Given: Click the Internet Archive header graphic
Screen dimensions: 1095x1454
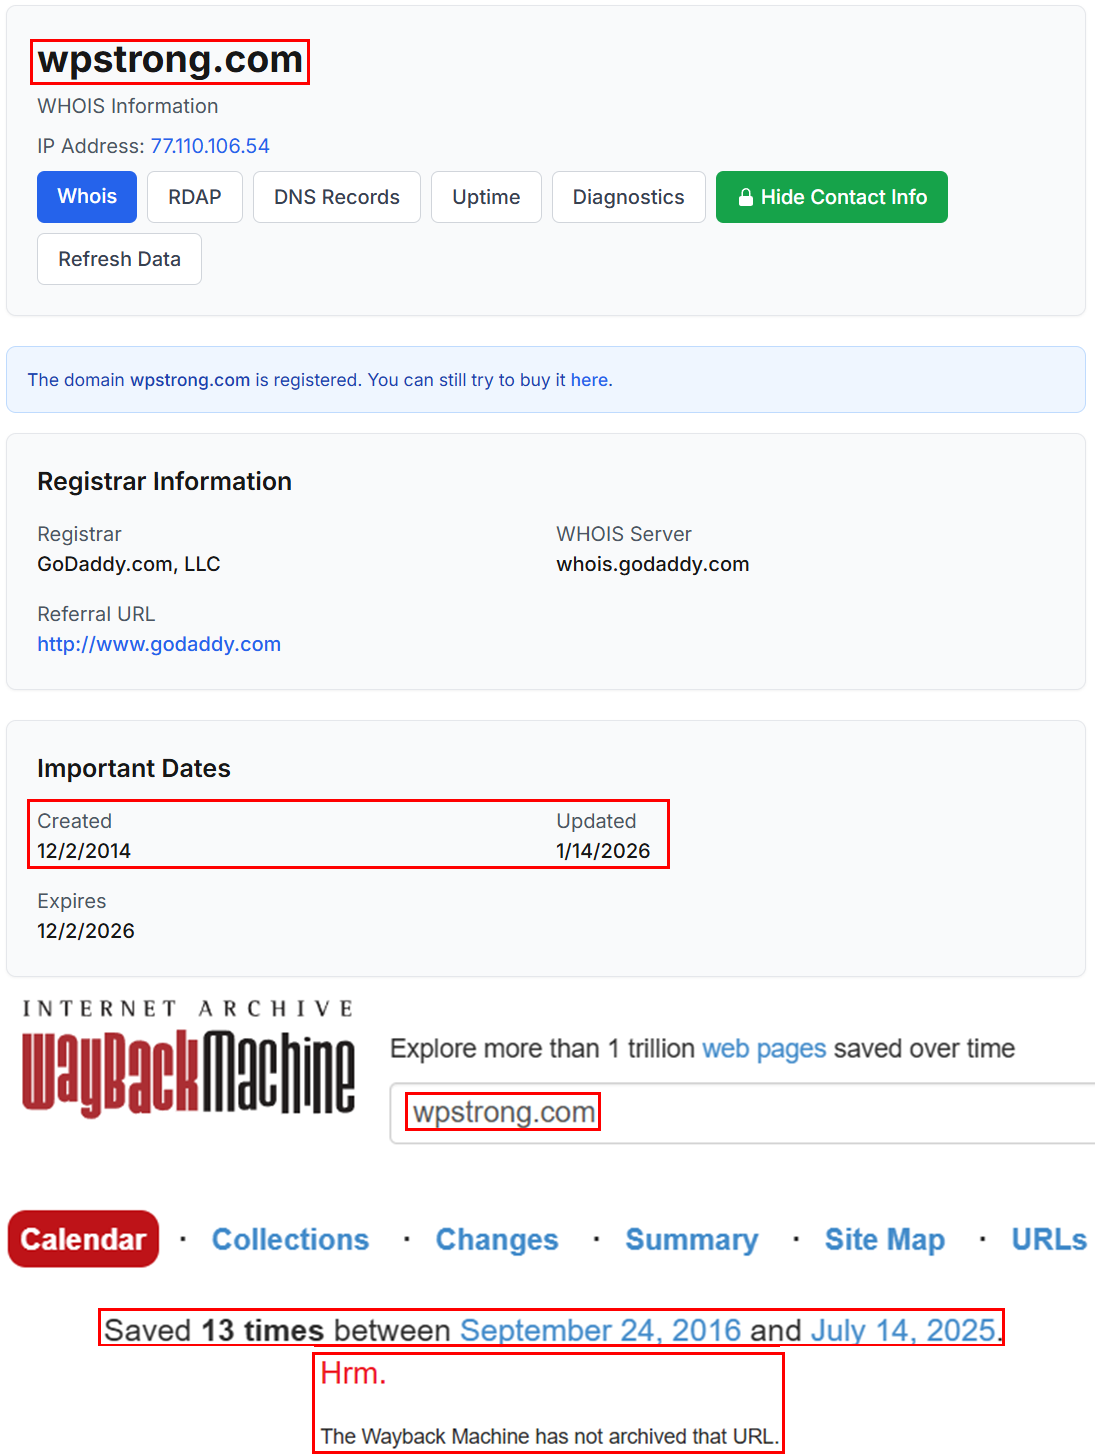Looking at the screenshot, I should [188, 1008].
